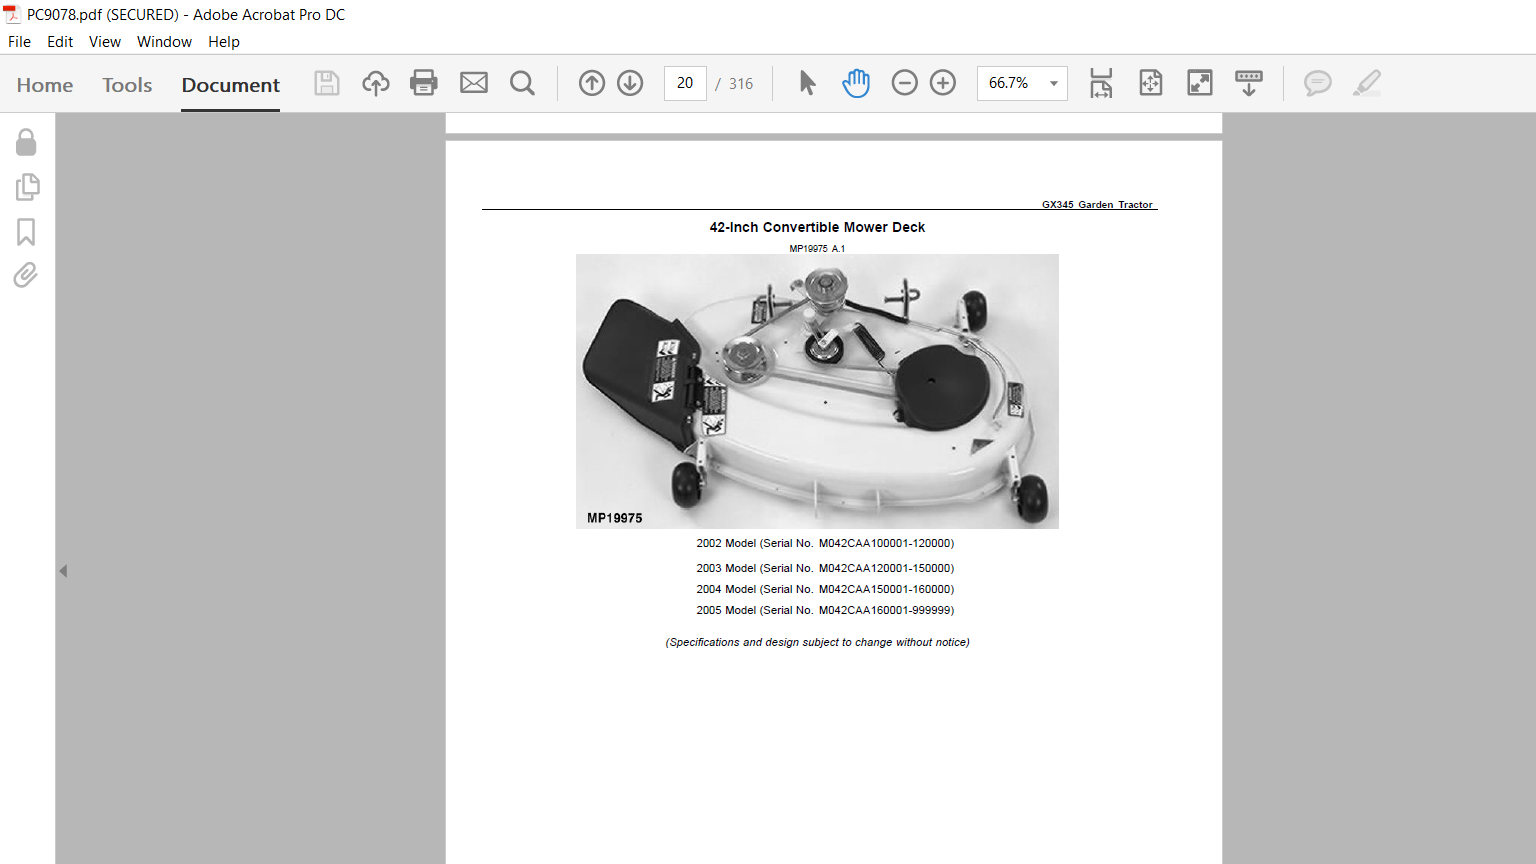Zoom out with minus icon

pos(904,83)
